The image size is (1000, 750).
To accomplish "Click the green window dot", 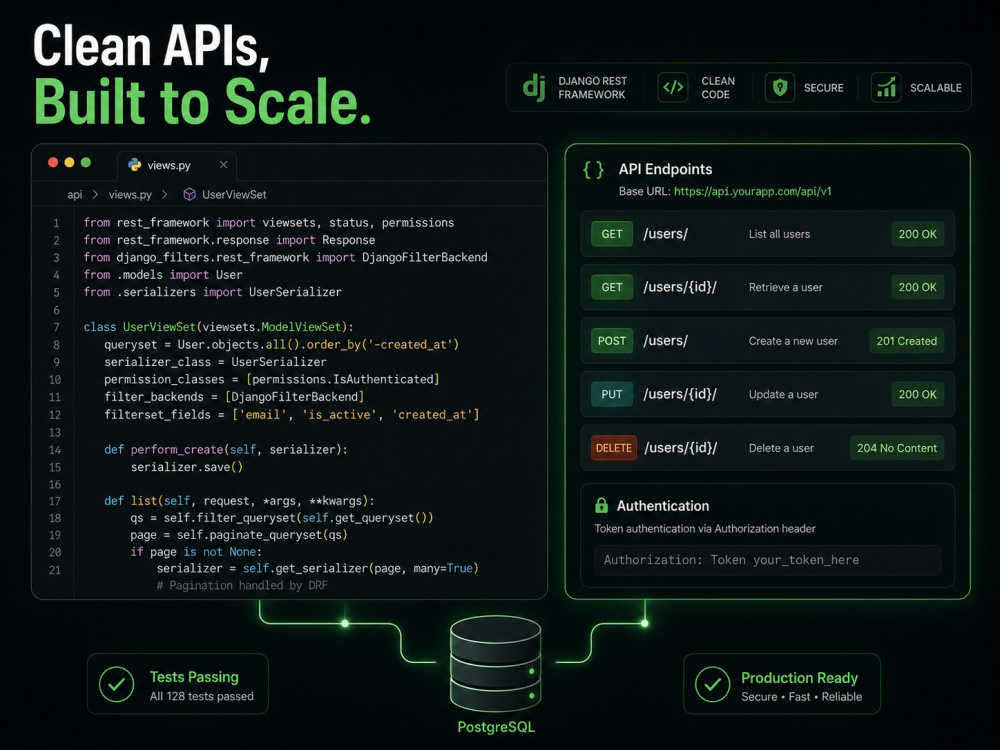I will click(x=86, y=163).
